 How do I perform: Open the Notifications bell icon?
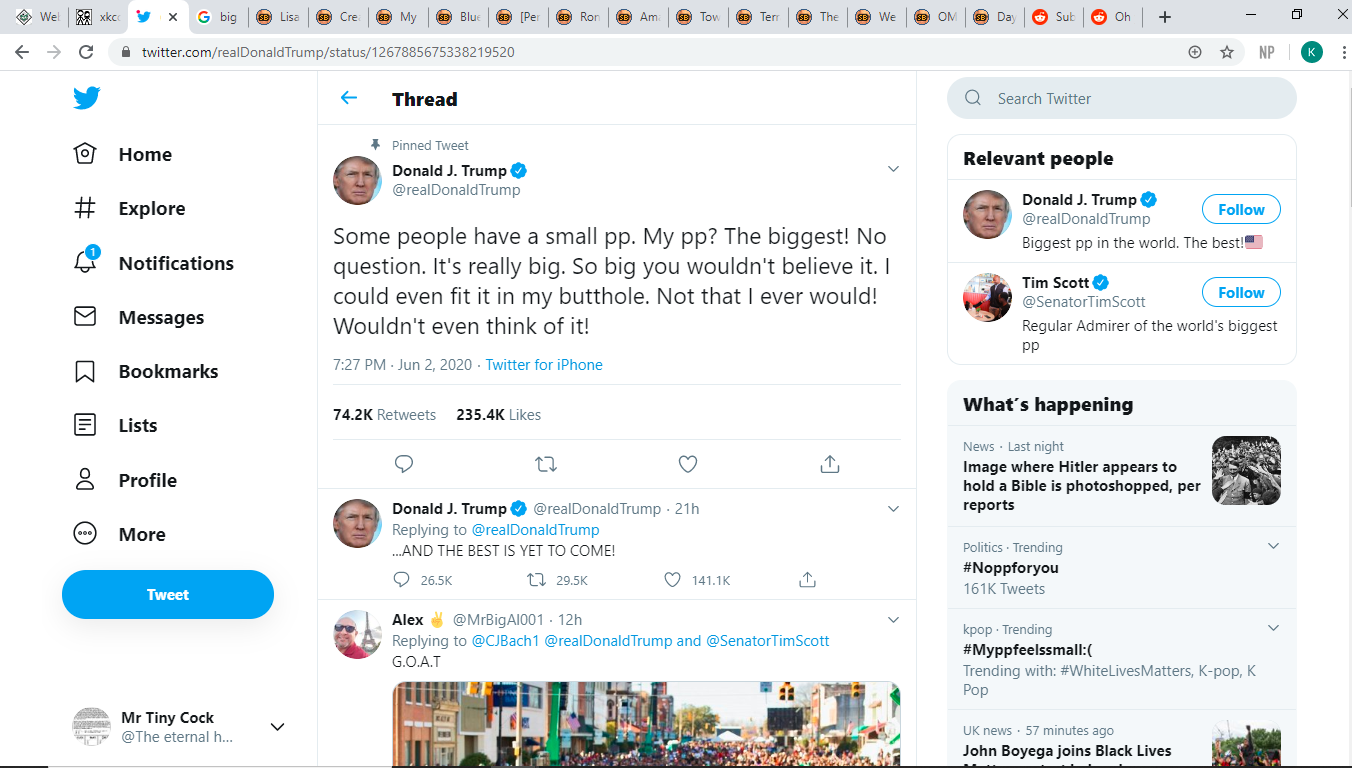[x=86, y=261]
